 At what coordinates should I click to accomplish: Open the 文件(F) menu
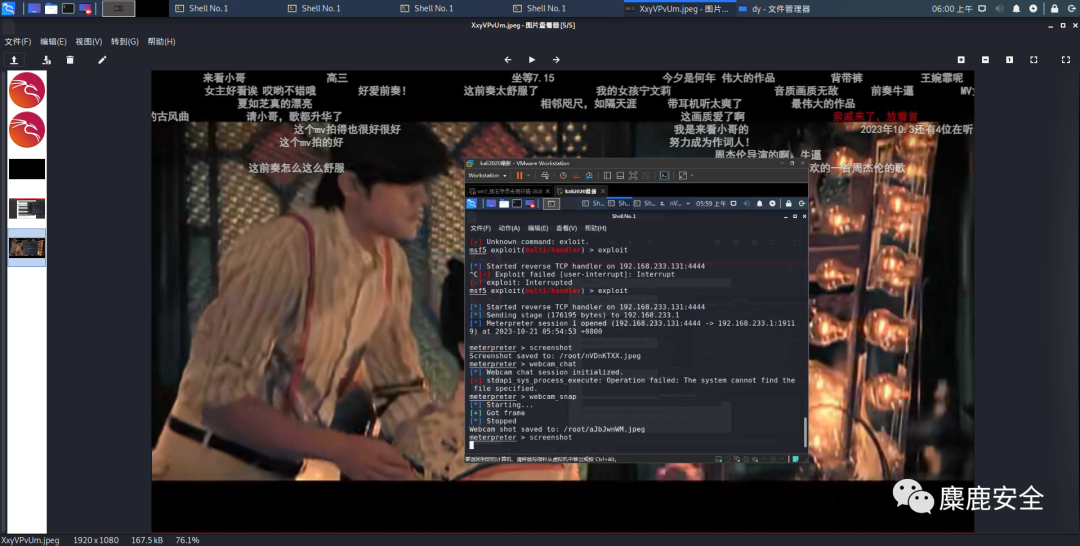18,41
